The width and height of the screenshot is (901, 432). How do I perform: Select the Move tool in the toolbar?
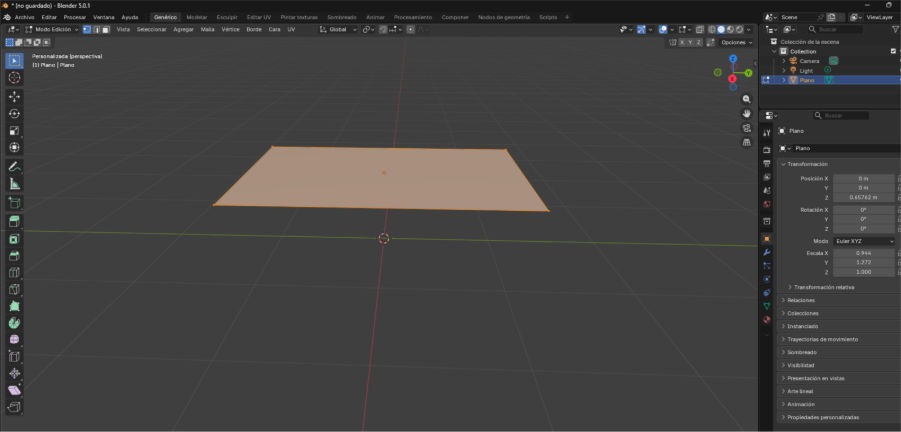pyautogui.click(x=14, y=96)
